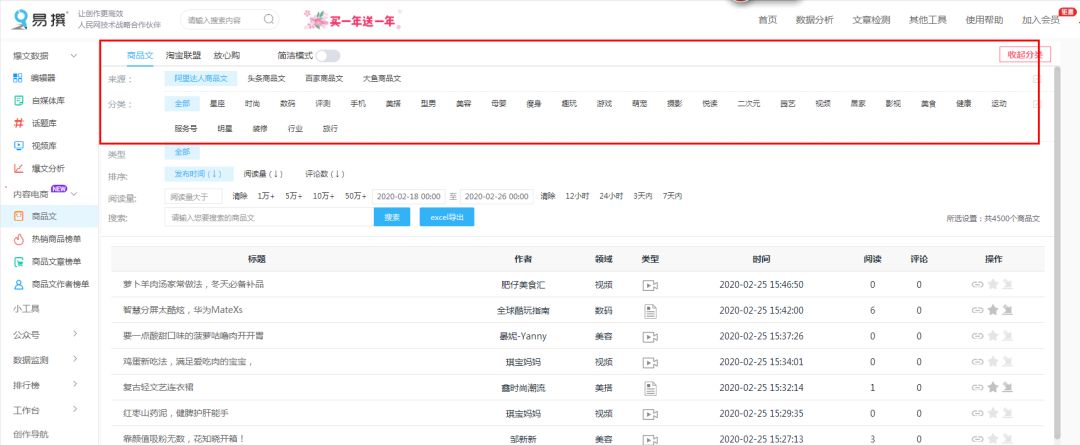Click document type icon in 15:32:14 row
Viewport: 1080px width, 445px height.
tap(650, 388)
